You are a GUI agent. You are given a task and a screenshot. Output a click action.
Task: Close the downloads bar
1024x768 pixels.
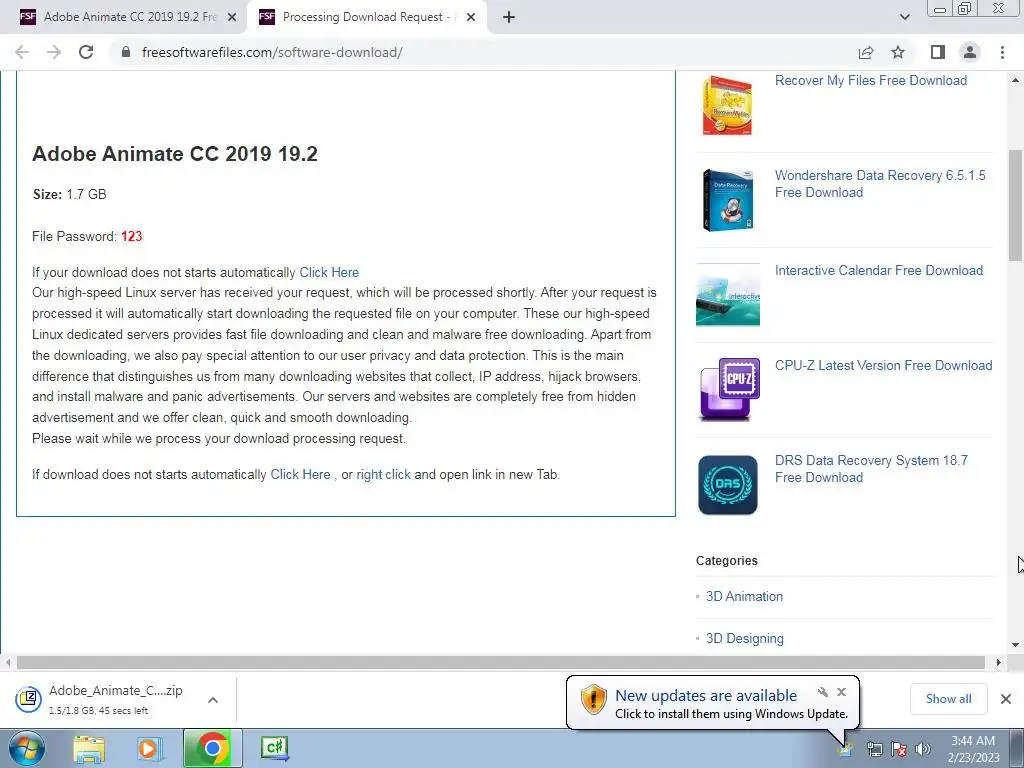tap(1006, 699)
